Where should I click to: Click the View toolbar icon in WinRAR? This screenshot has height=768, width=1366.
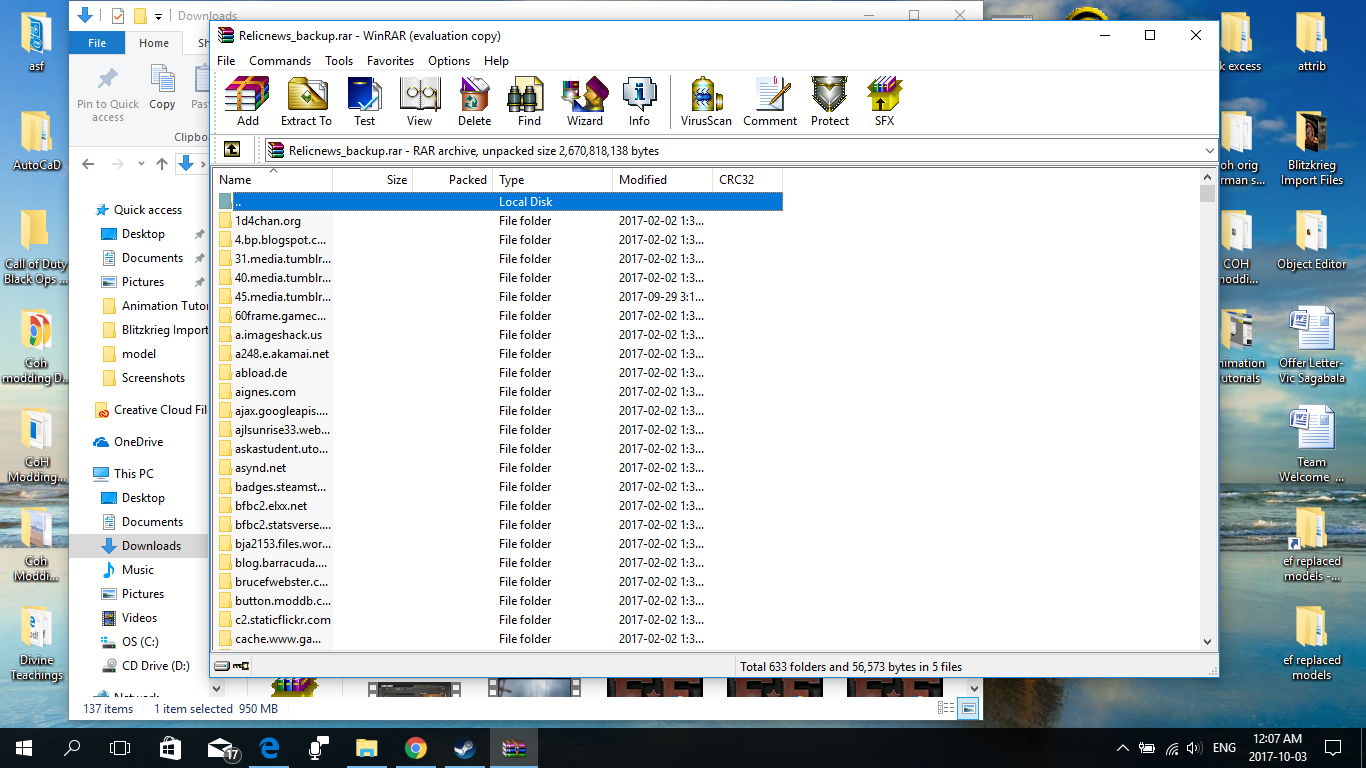[x=420, y=102]
